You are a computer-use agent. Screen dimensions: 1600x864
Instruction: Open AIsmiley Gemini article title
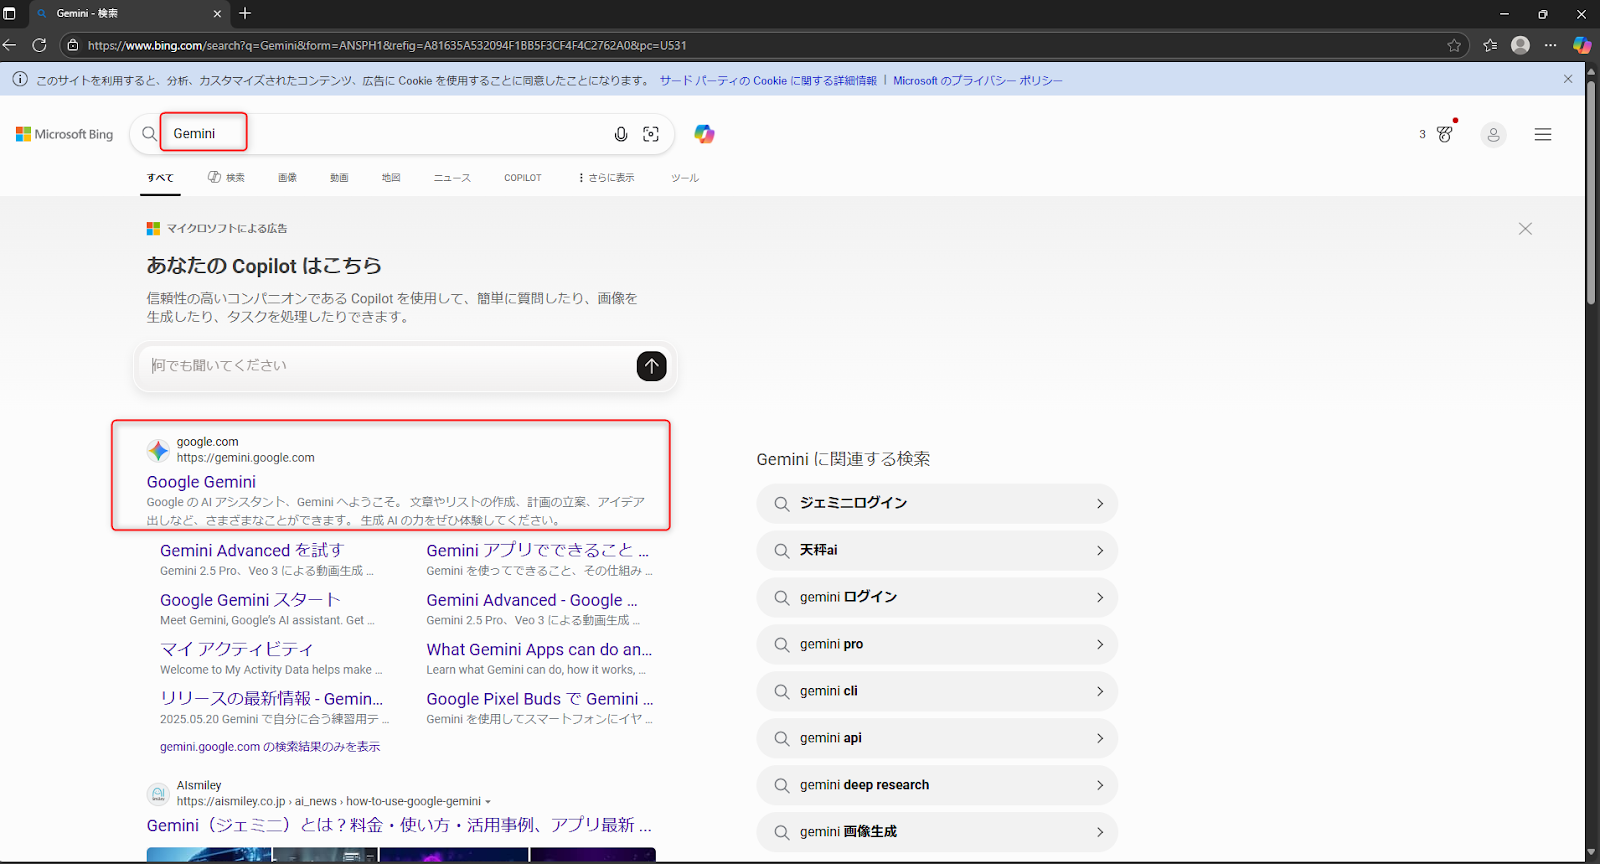(x=399, y=825)
